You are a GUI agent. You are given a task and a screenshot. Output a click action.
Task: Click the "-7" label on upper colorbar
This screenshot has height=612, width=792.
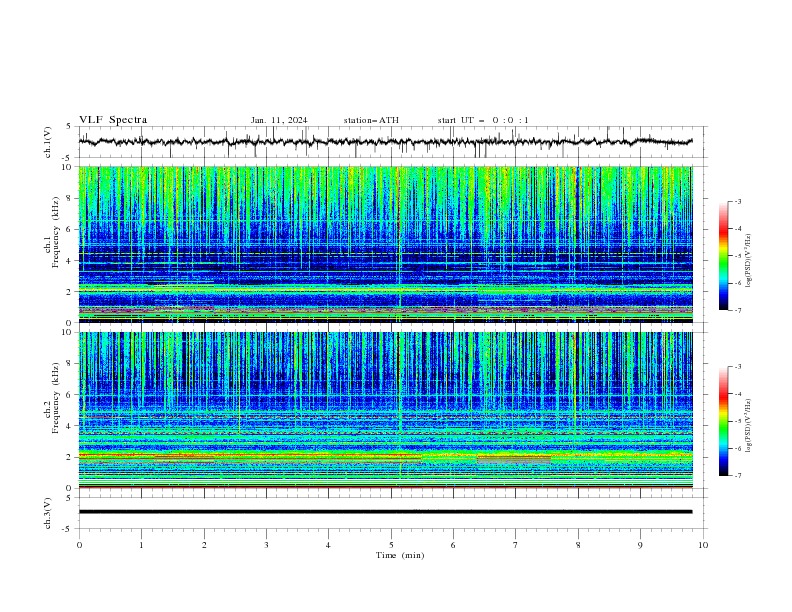(737, 310)
